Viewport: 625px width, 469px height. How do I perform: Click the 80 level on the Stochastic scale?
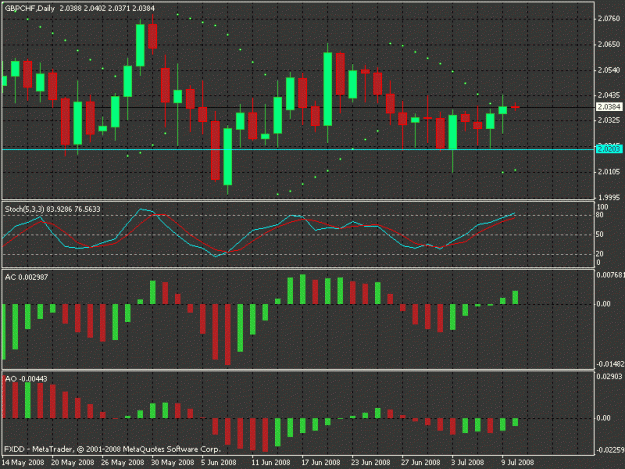[600, 215]
